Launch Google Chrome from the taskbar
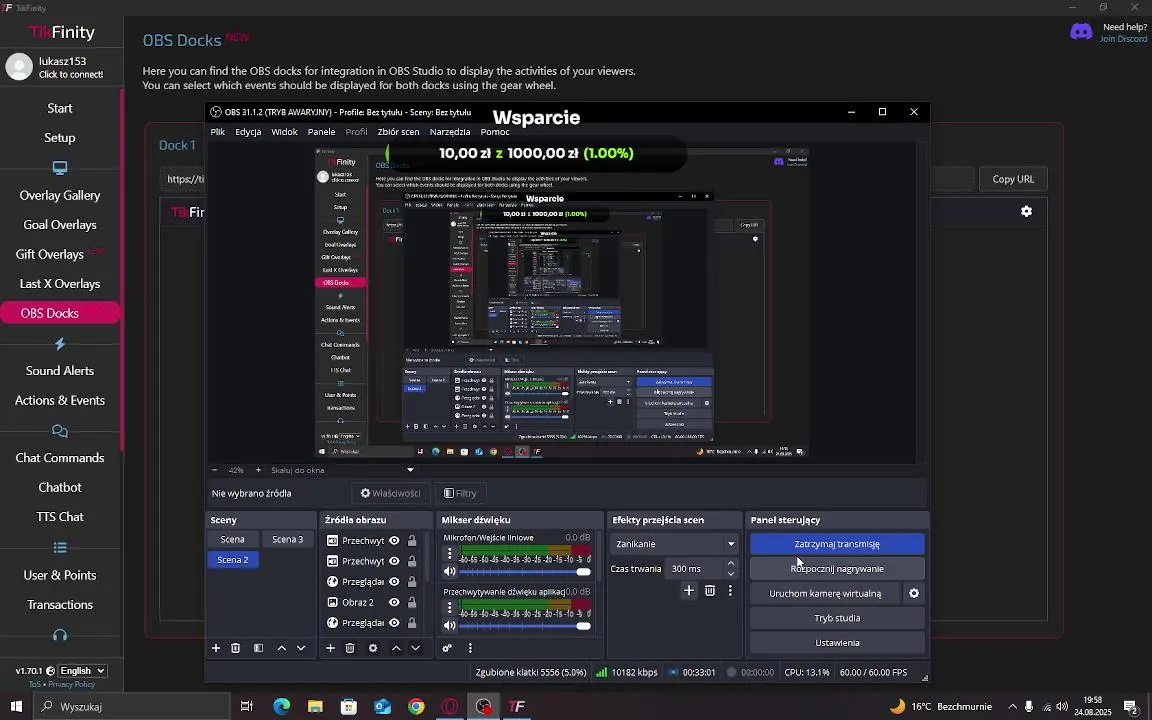This screenshot has width=1152, height=720. point(417,706)
